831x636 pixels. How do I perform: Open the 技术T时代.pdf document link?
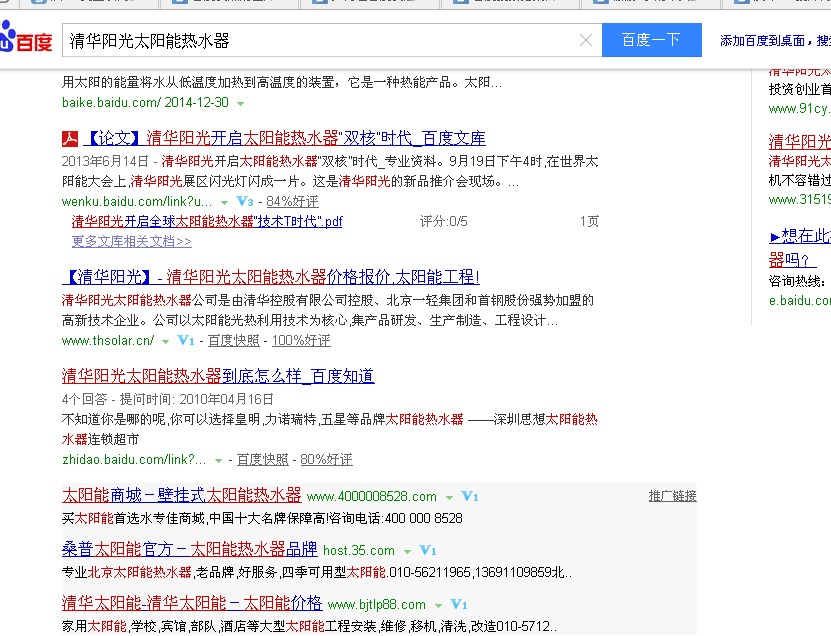pos(206,221)
